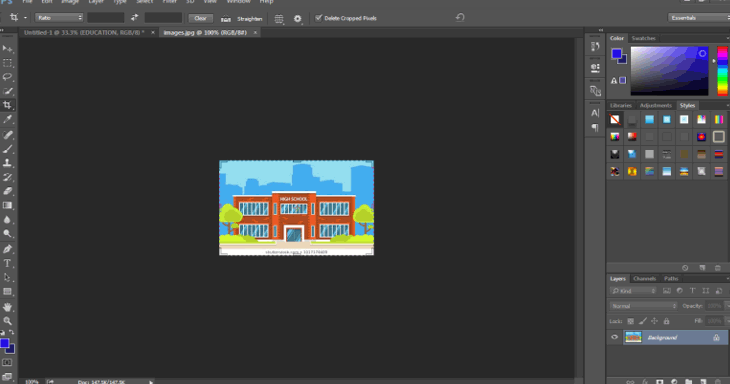This screenshot has width=730, height=384.
Task: Select the Rectangle shape tool
Action: pos(7,292)
